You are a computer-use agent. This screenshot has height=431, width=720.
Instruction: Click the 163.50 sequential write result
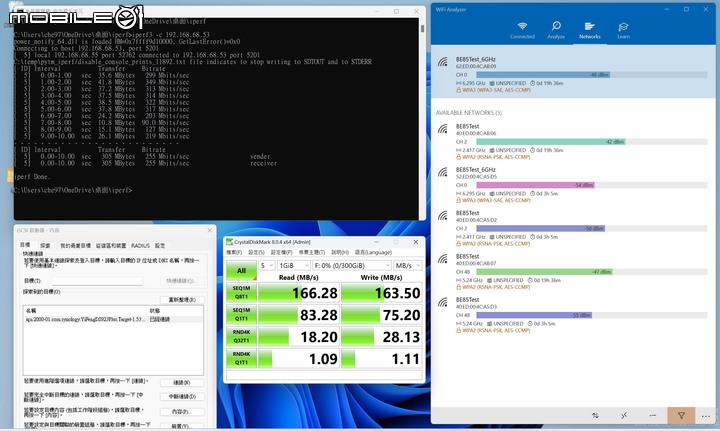[382, 293]
